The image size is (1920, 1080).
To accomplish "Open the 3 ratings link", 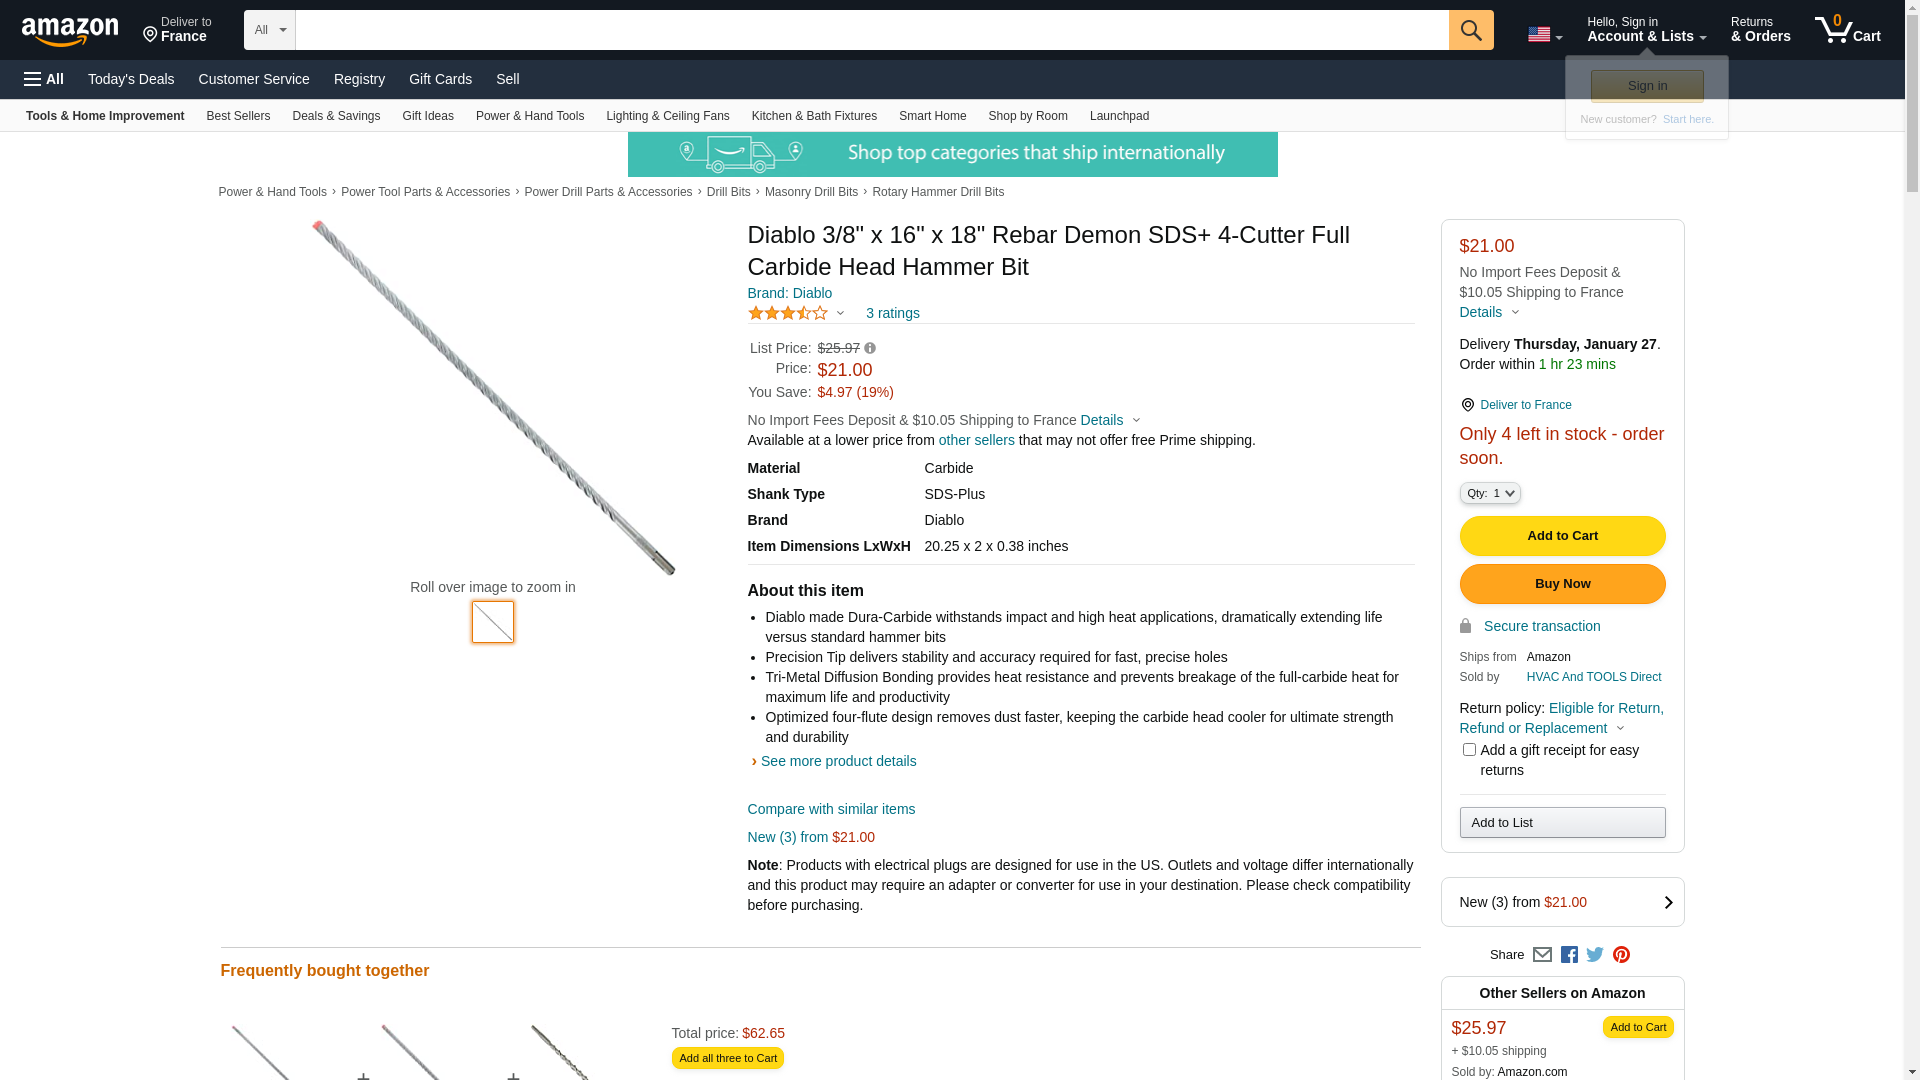I will 892,314.
